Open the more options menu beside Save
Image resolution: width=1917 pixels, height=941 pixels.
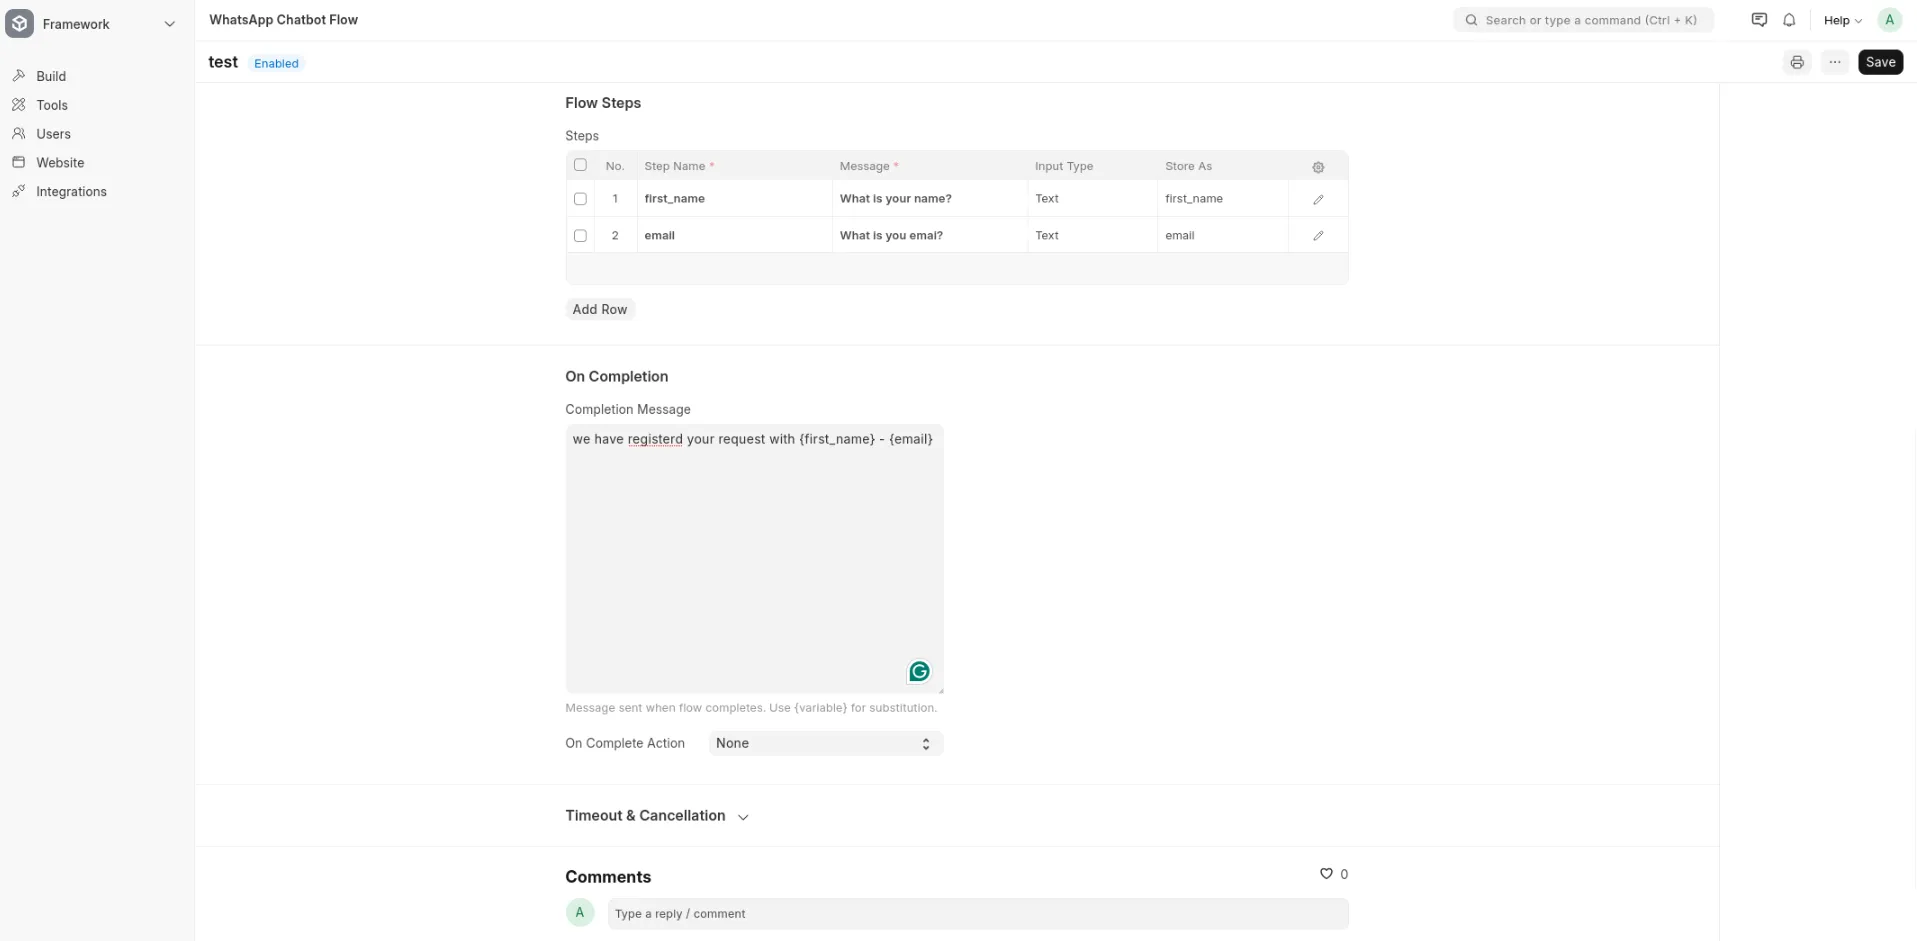click(1835, 62)
